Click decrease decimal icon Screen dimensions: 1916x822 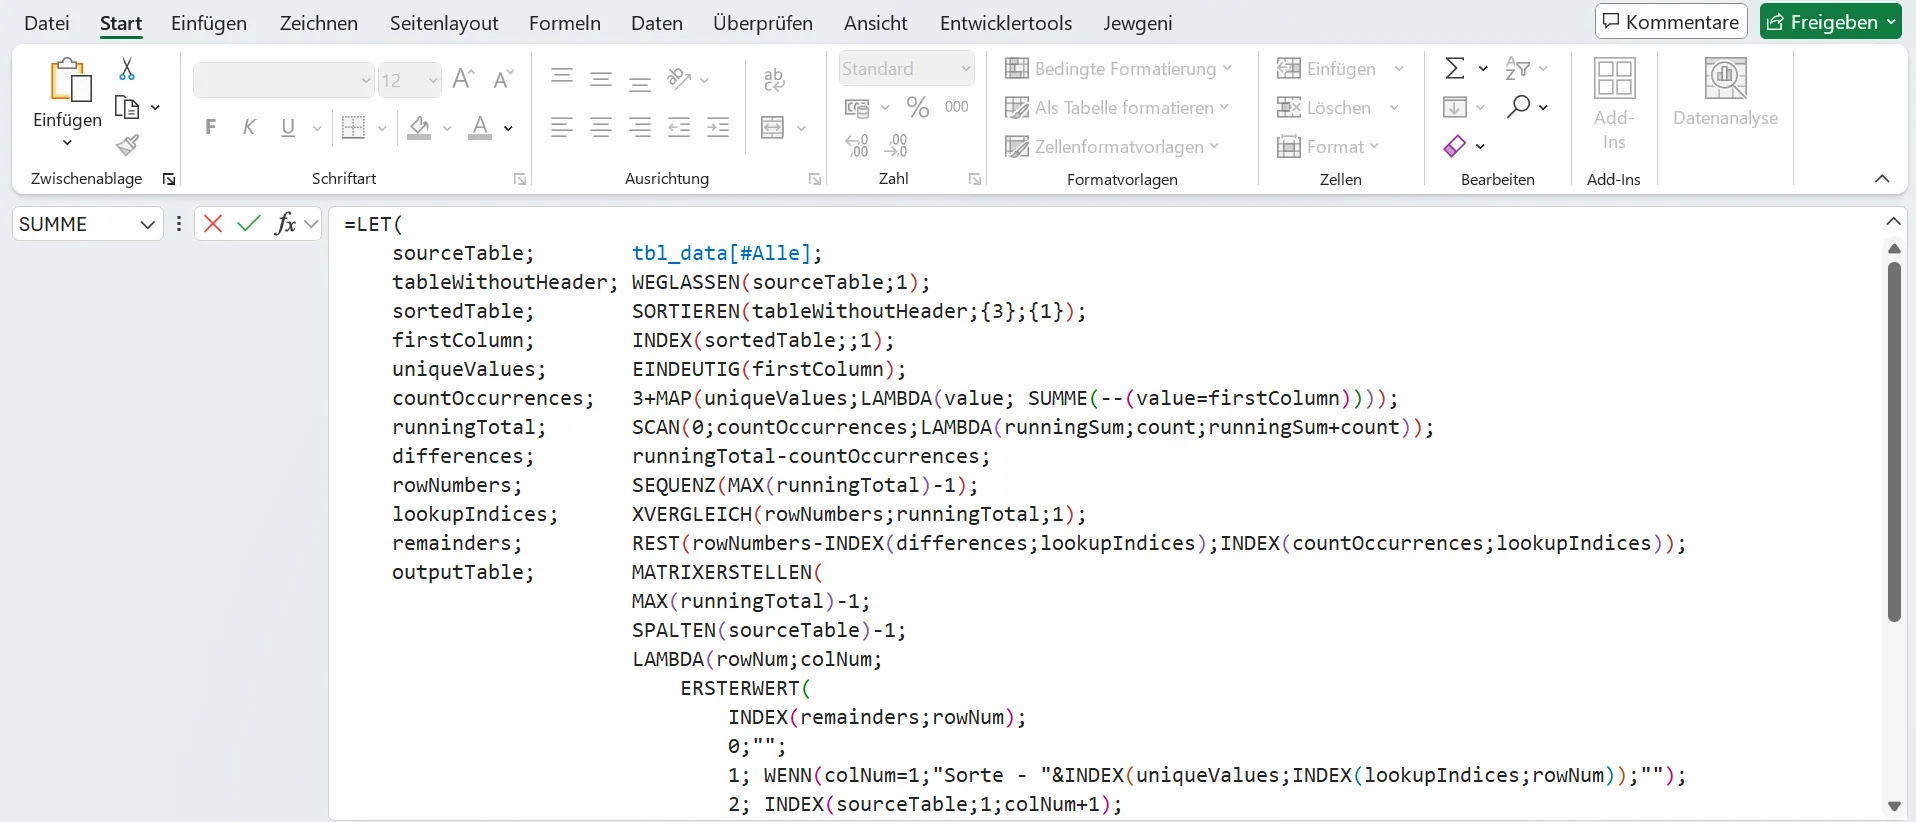pos(897,146)
